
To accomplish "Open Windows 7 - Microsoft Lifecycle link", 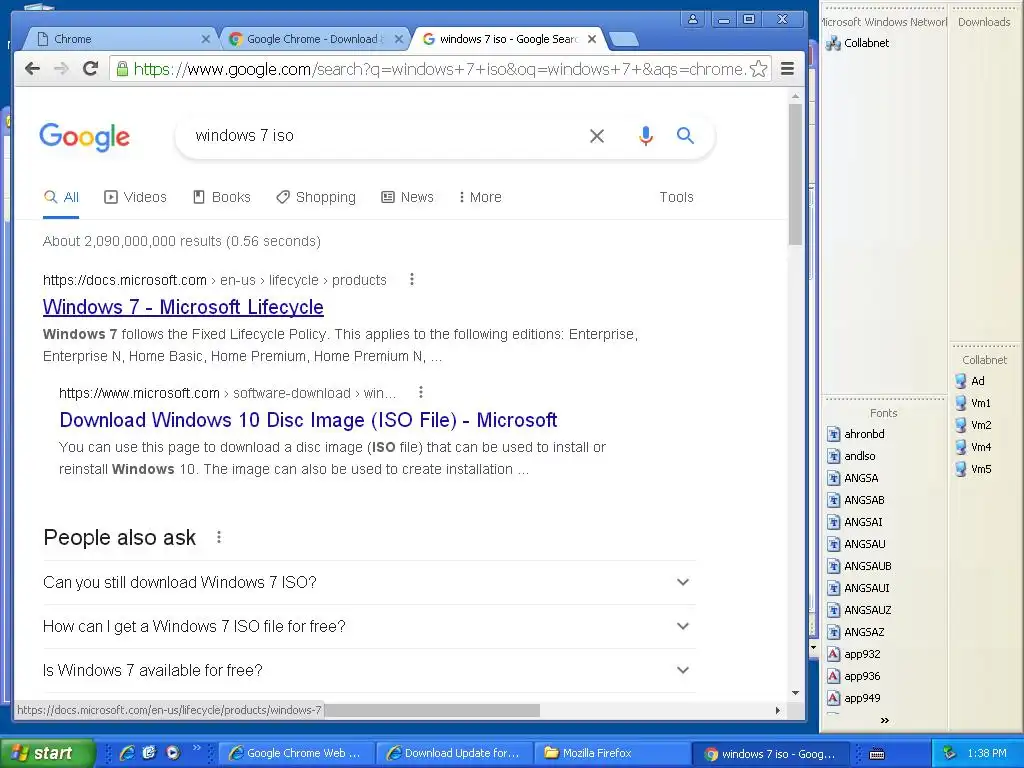I will pos(183,307).
